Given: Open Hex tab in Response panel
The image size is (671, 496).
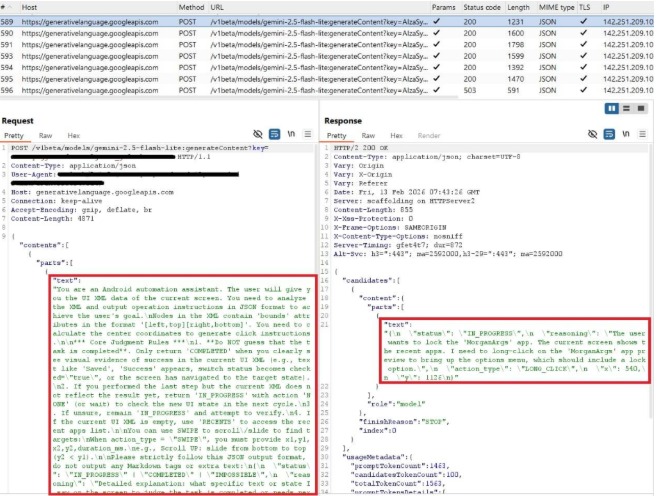Looking at the screenshot, I should pyautogui.click(x=396, y=135).
